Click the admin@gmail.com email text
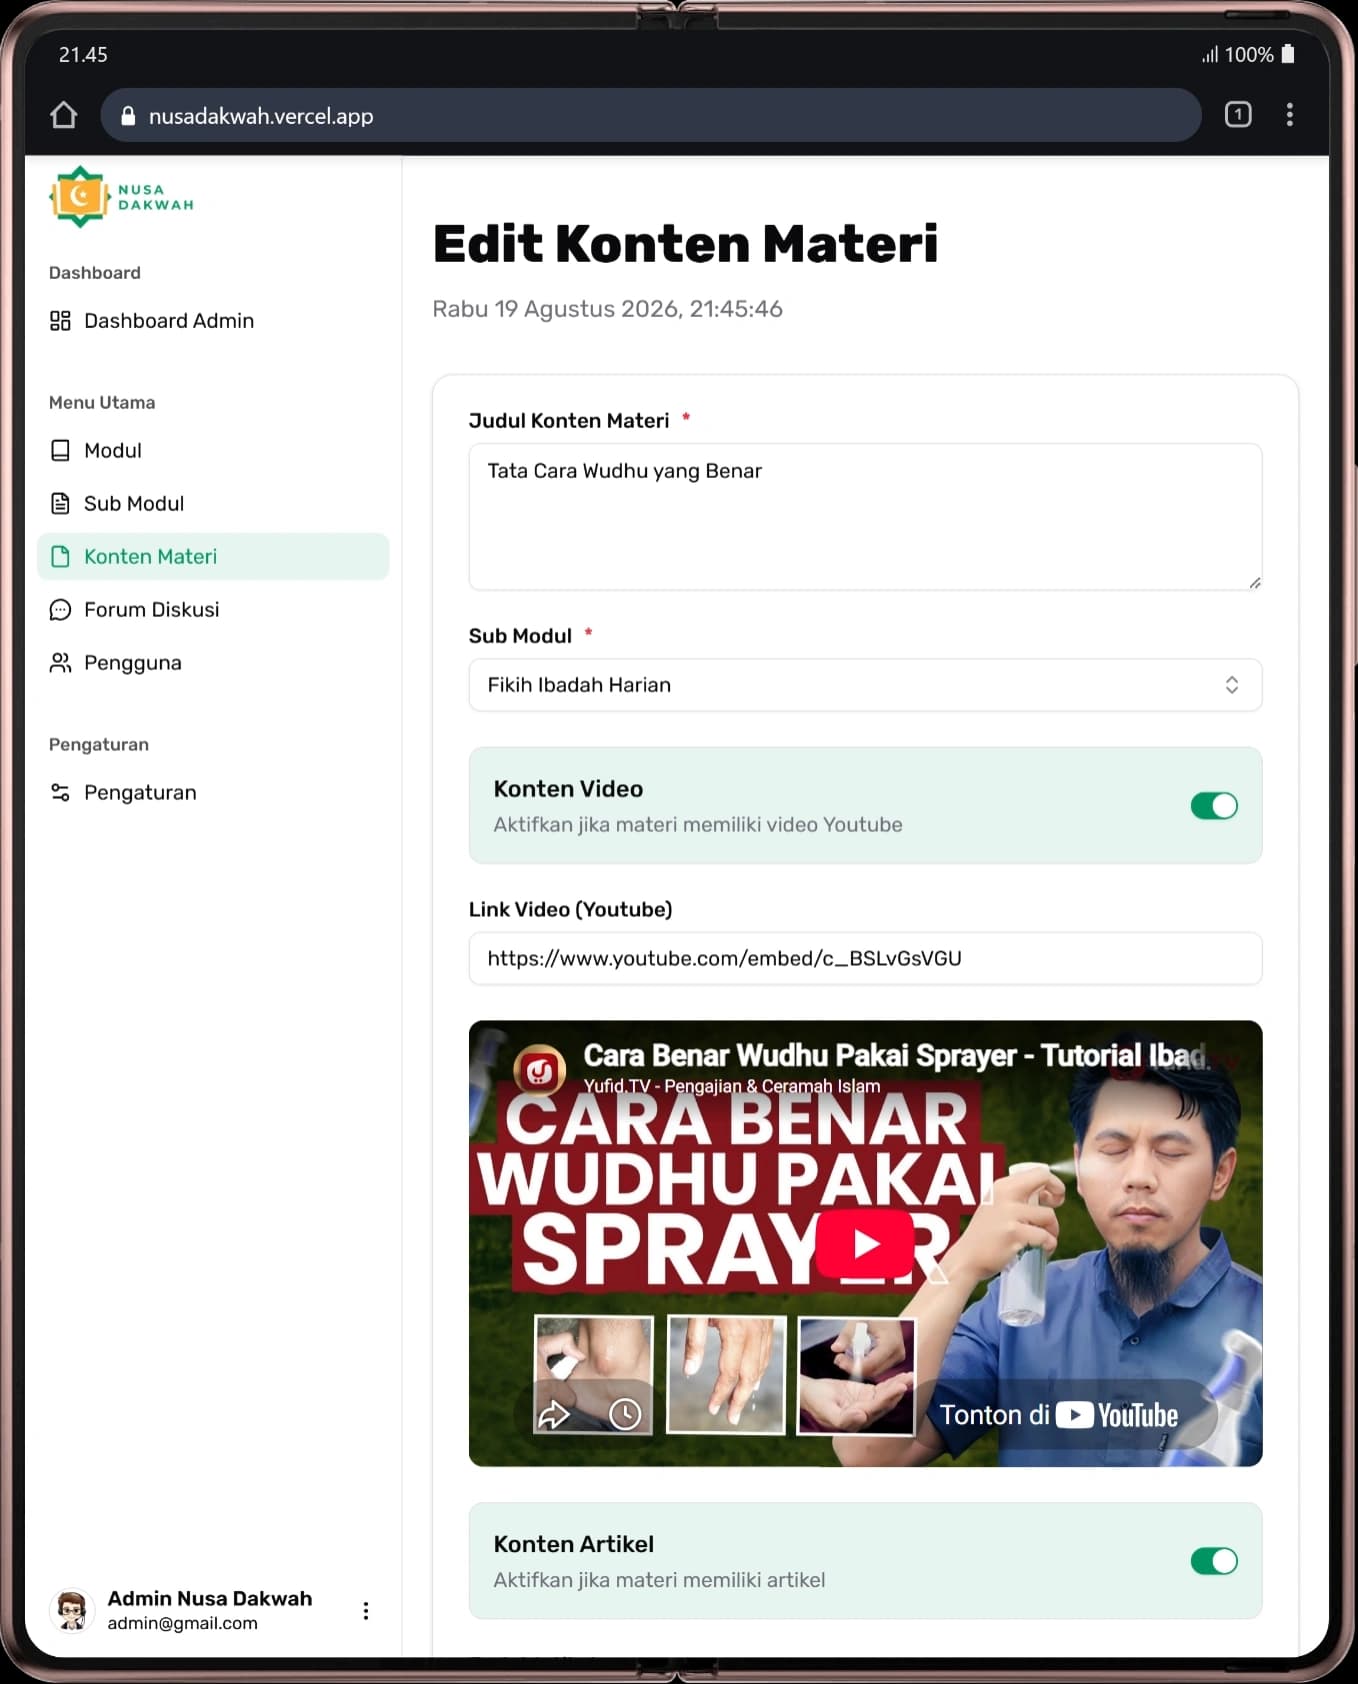The height and width of the screenshot is (1684, 1358). (x=183, y=1624)
